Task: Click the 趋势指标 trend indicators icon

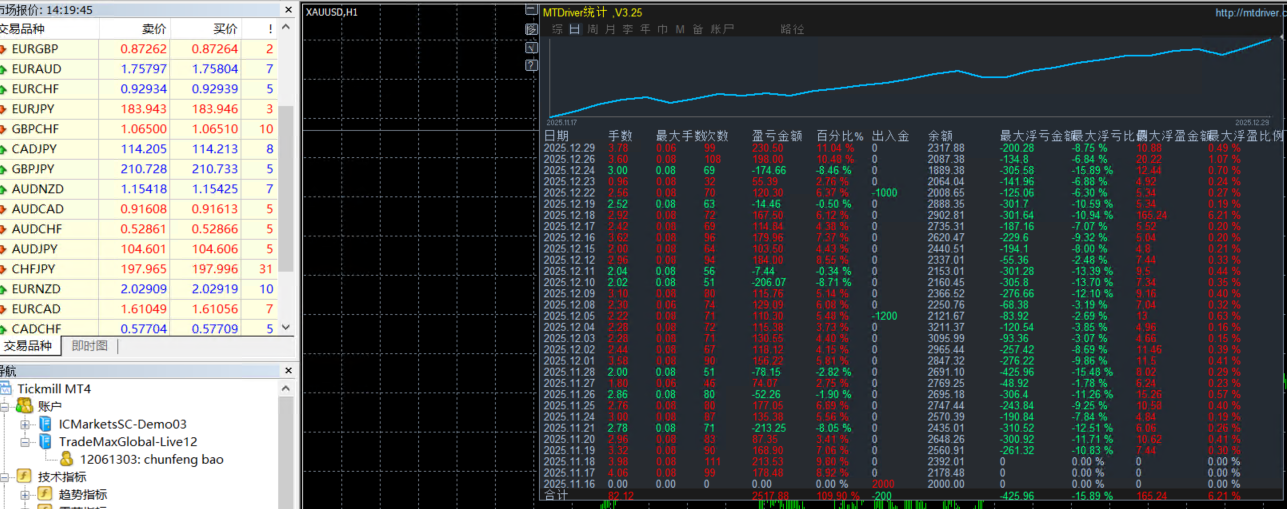Action: (45, 494)
